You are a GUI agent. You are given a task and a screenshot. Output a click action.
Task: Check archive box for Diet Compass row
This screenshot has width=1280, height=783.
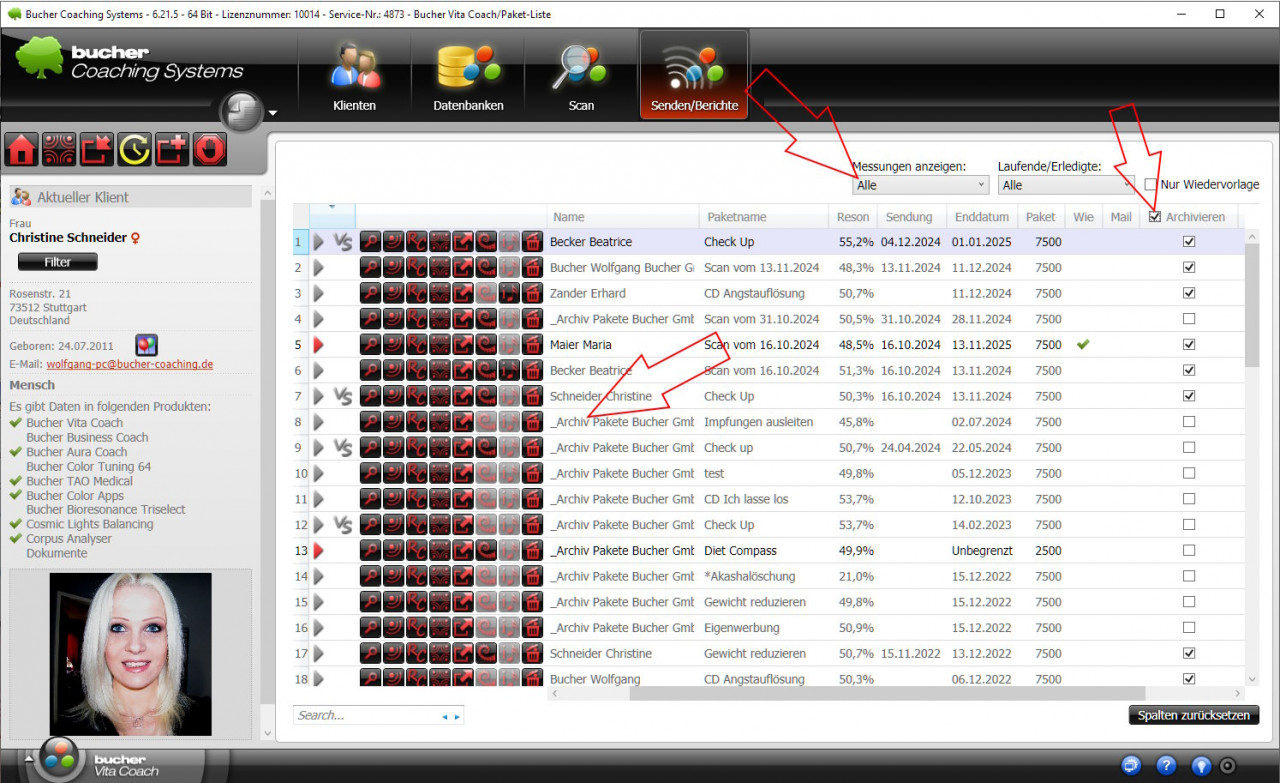pyautogui.click(x=1189, y=551)
